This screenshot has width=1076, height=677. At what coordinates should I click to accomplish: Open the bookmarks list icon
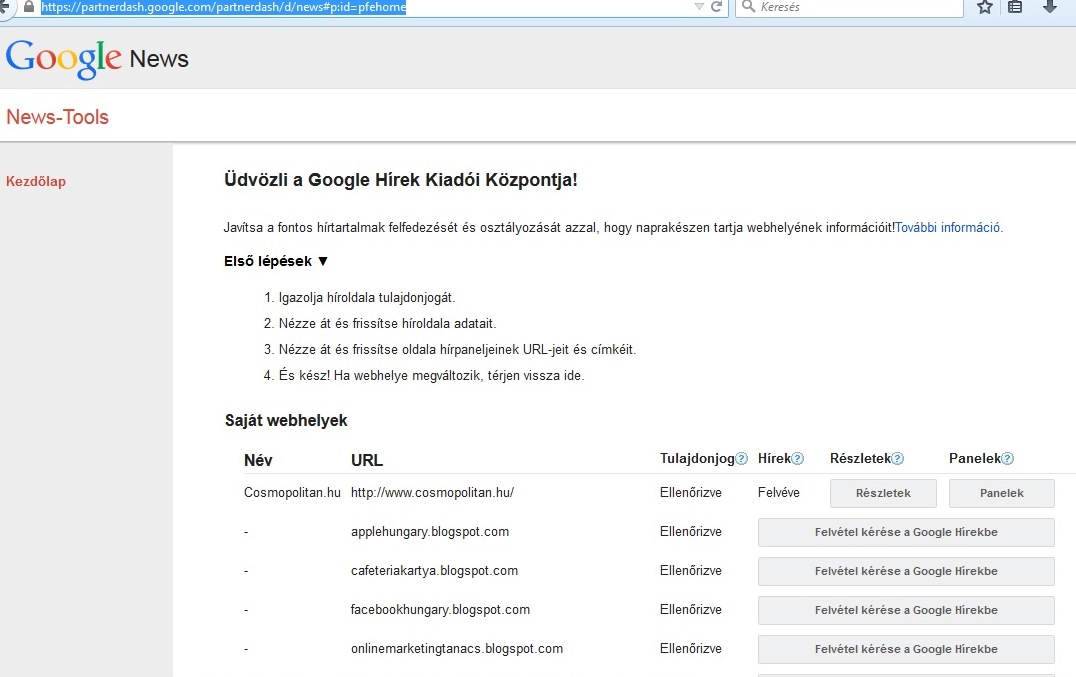click(x=1015, y=7)
